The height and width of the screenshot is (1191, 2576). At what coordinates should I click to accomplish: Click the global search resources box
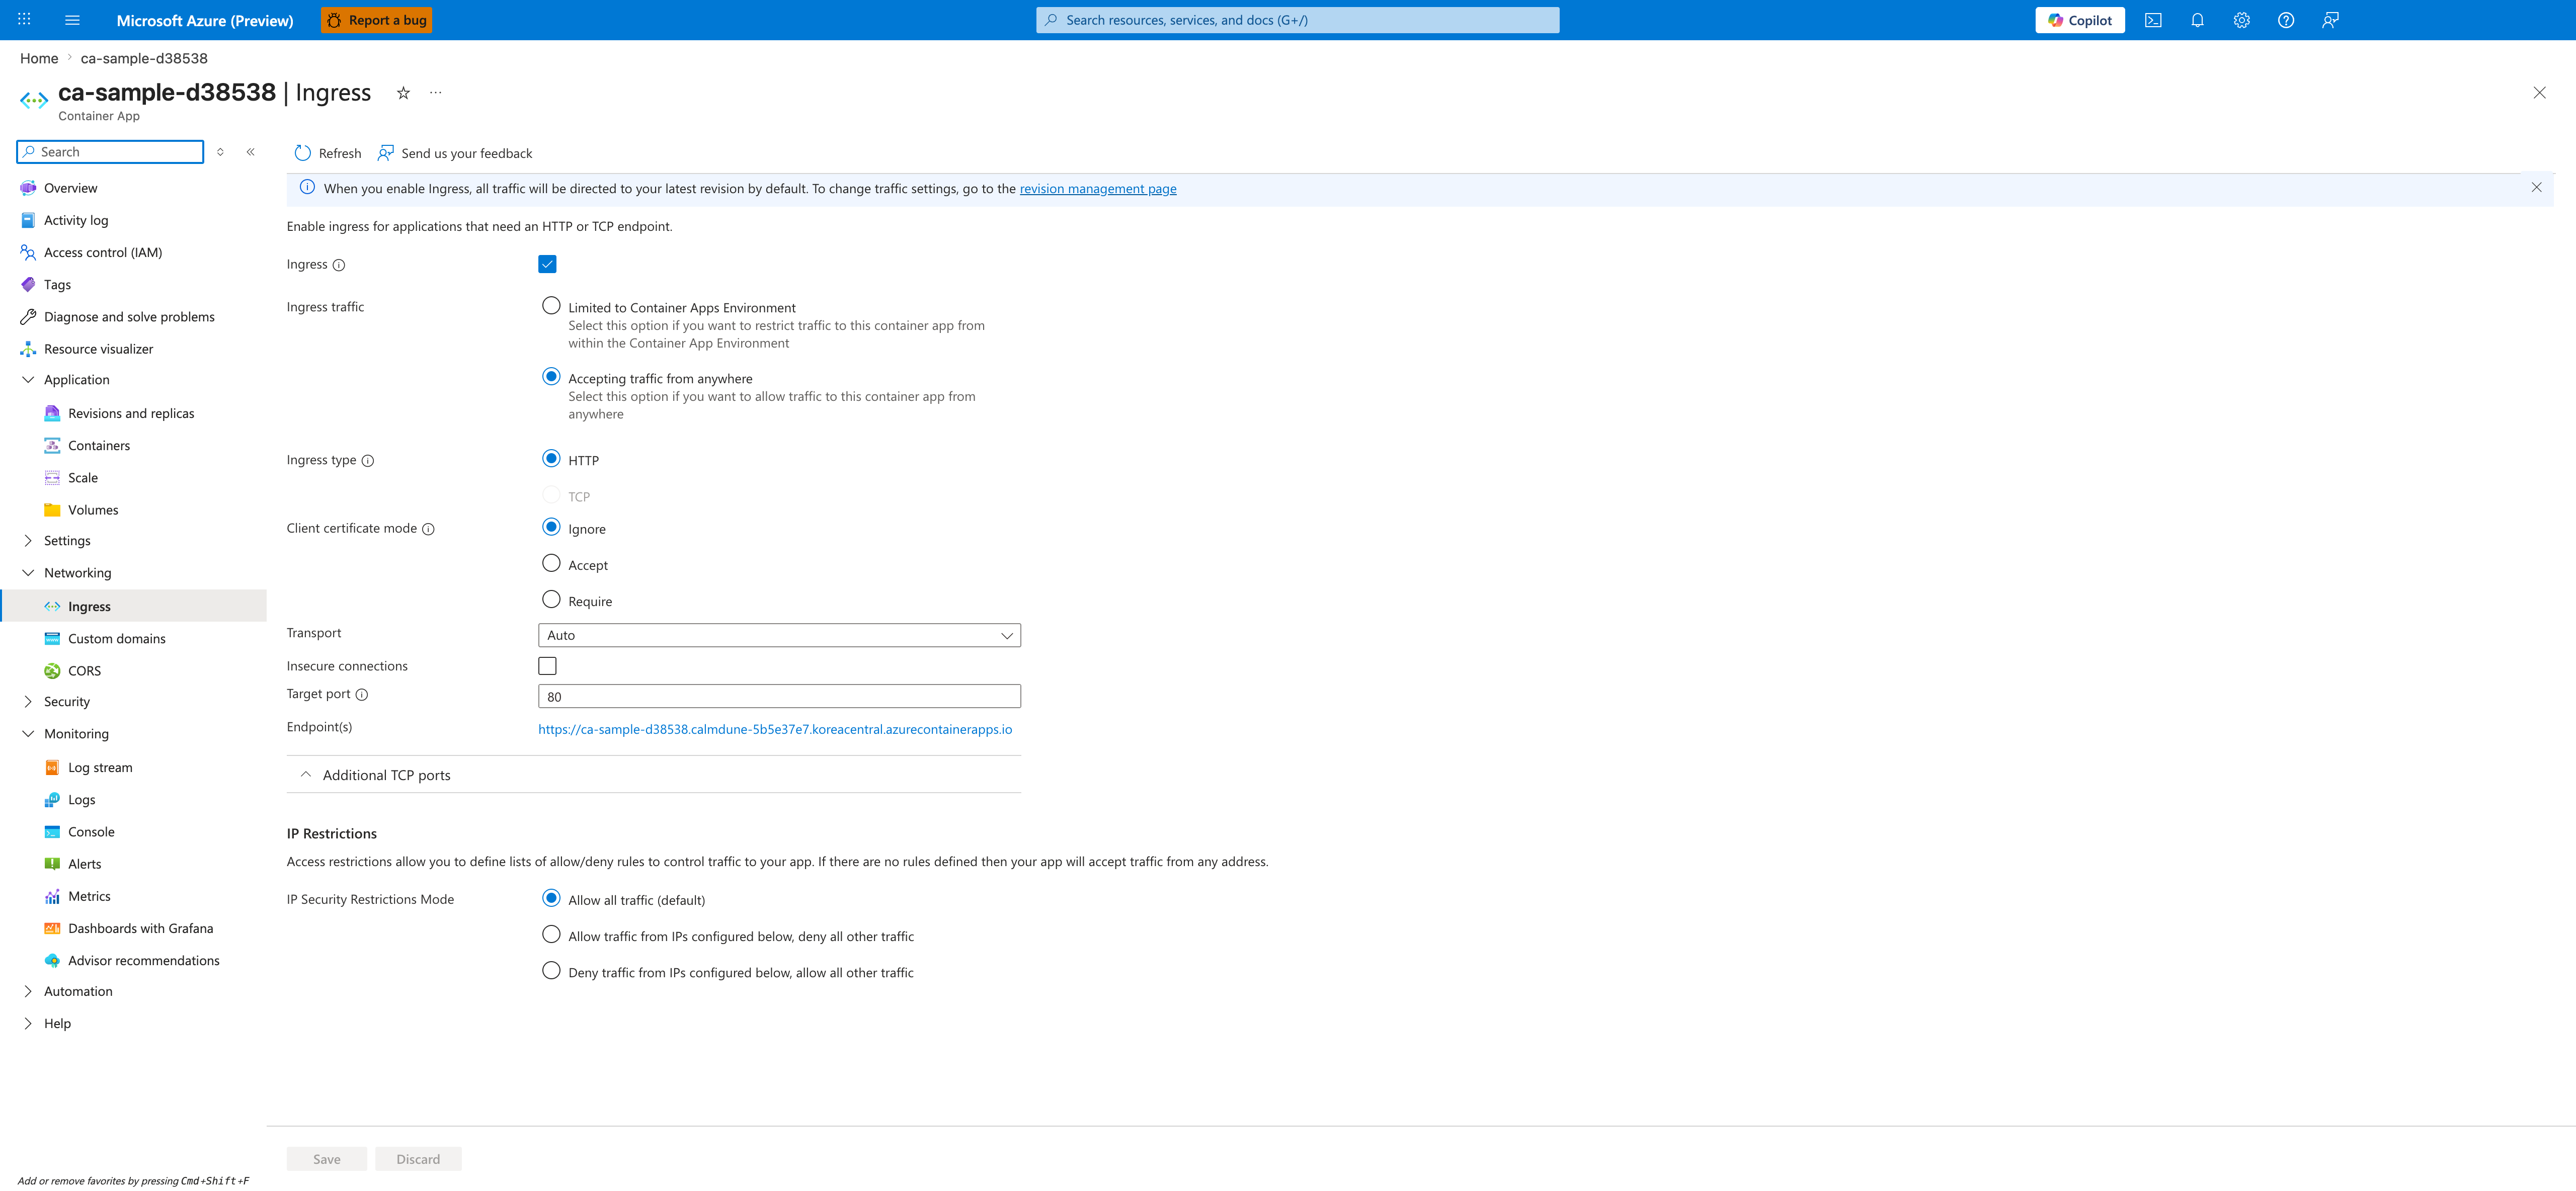click(1297, 20)
